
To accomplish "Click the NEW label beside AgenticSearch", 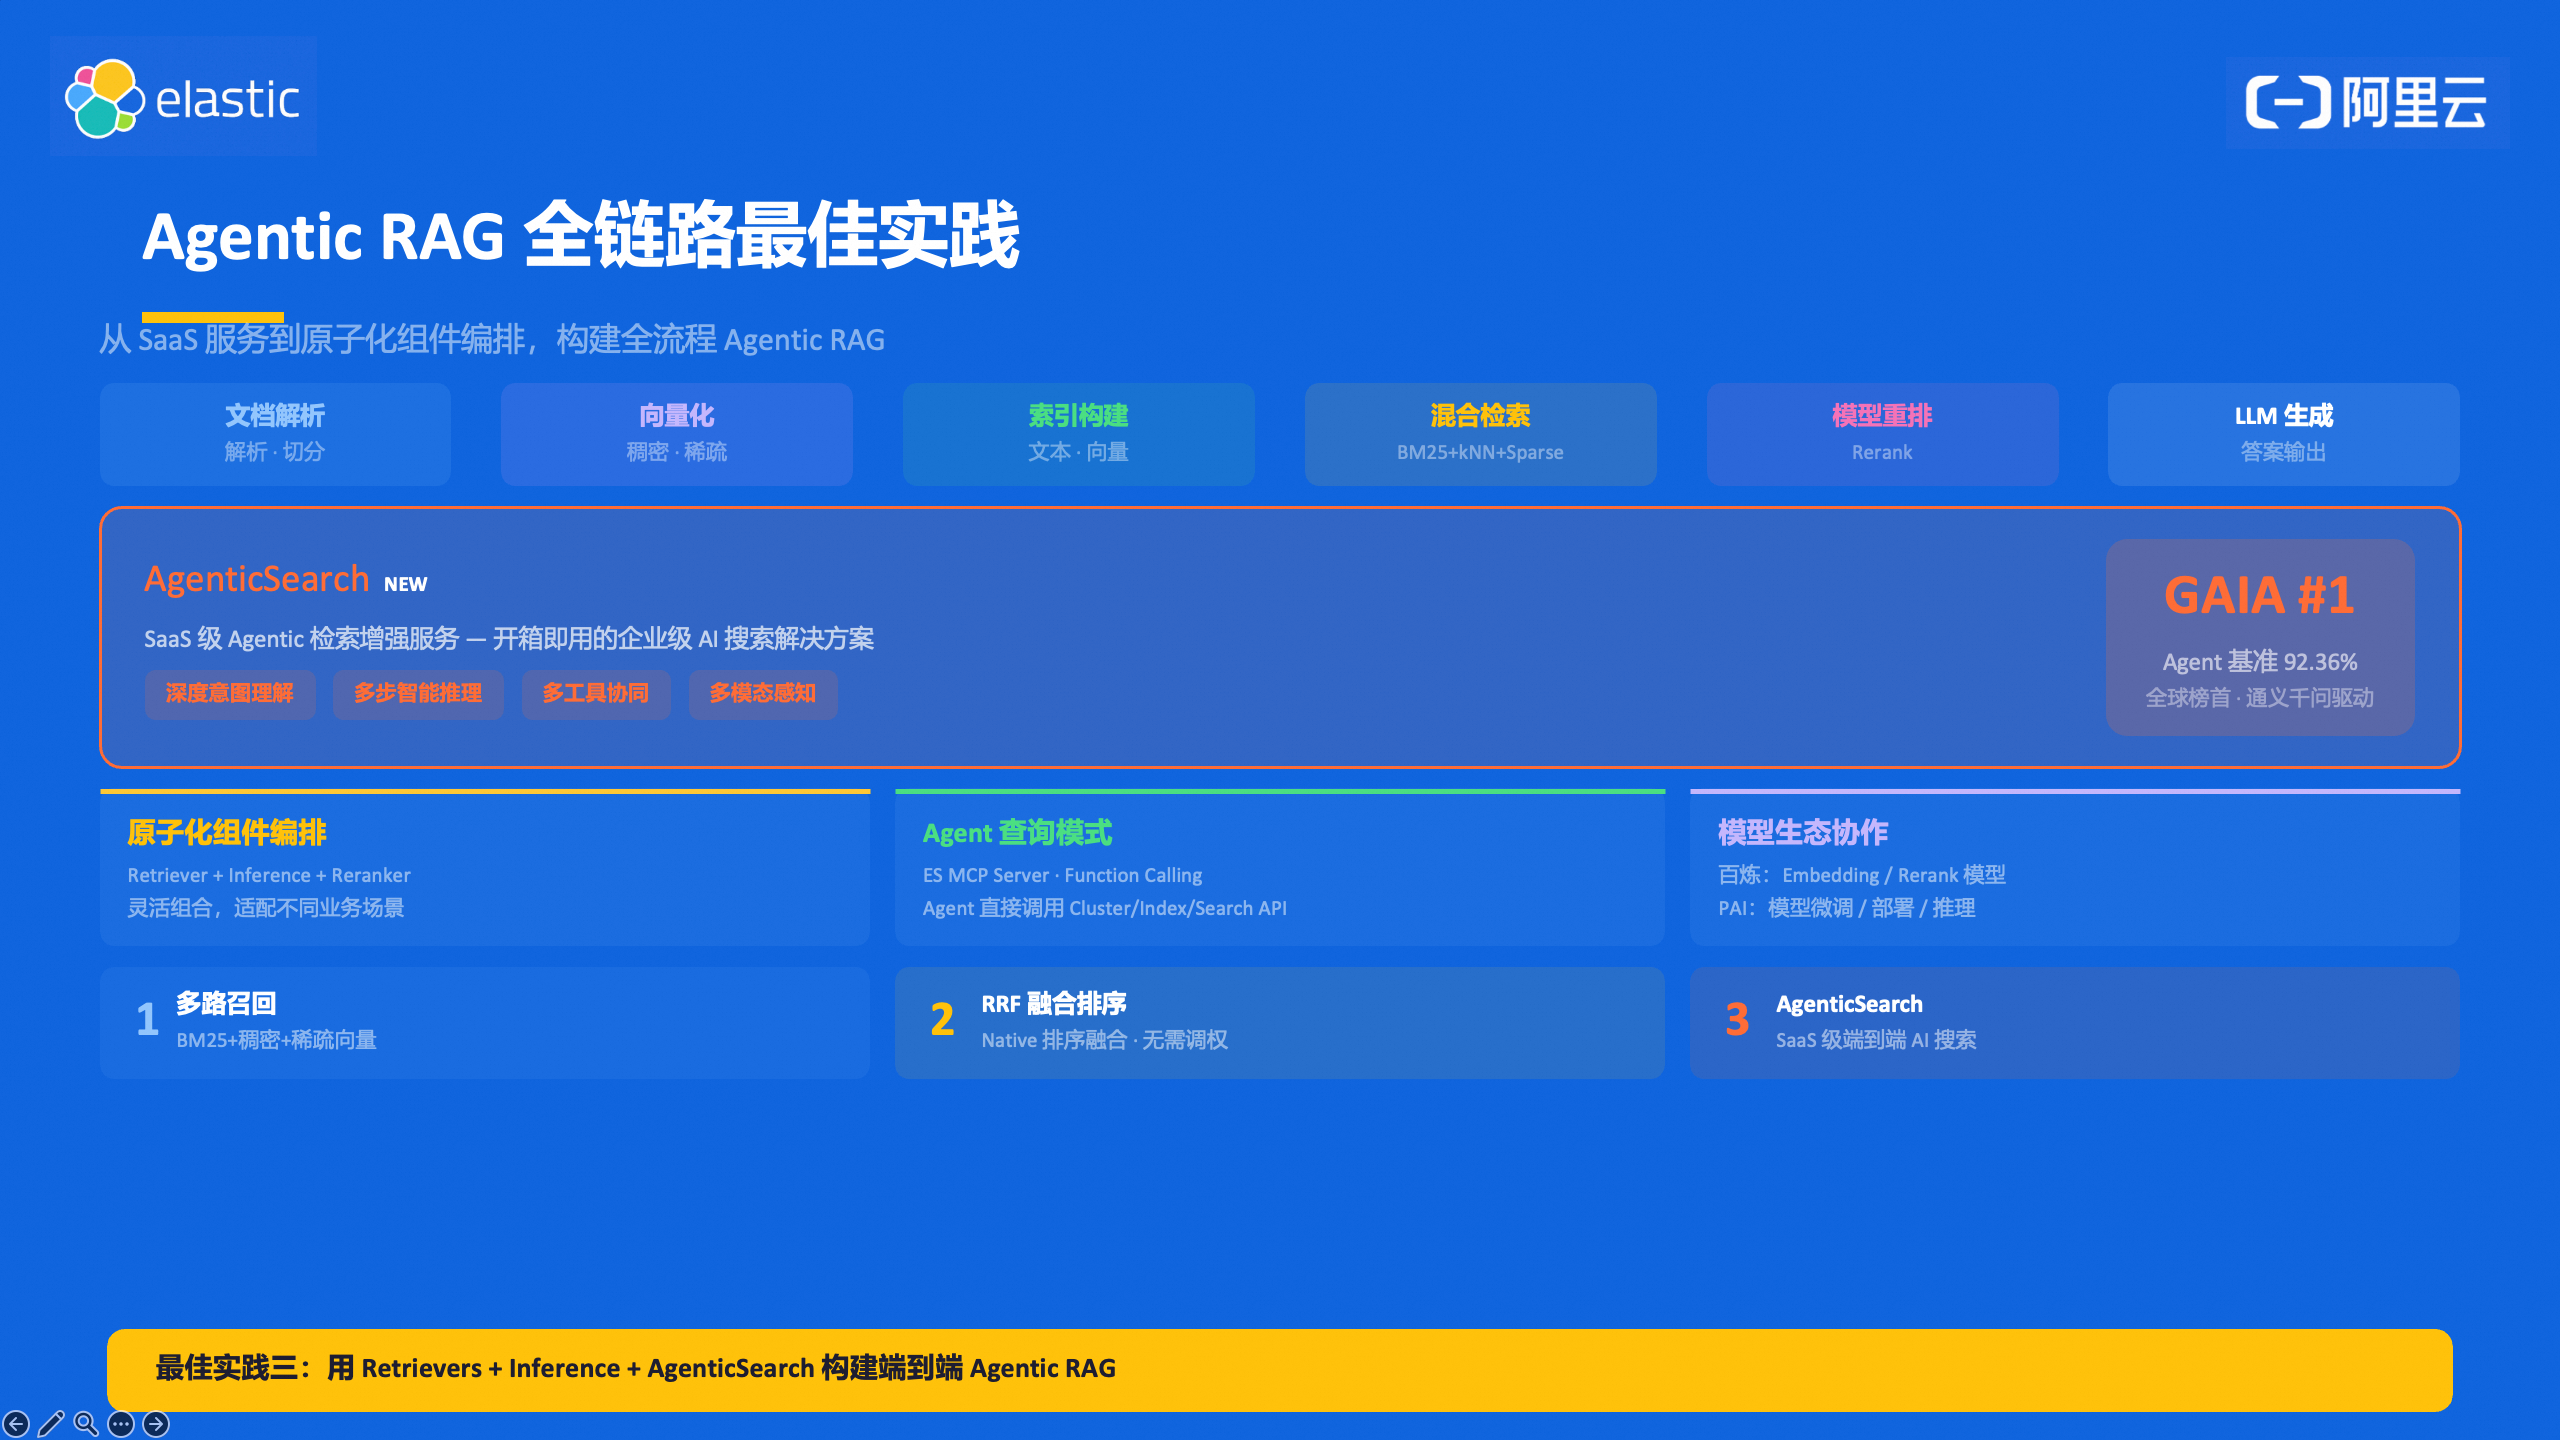I will (x=406, y=584).
